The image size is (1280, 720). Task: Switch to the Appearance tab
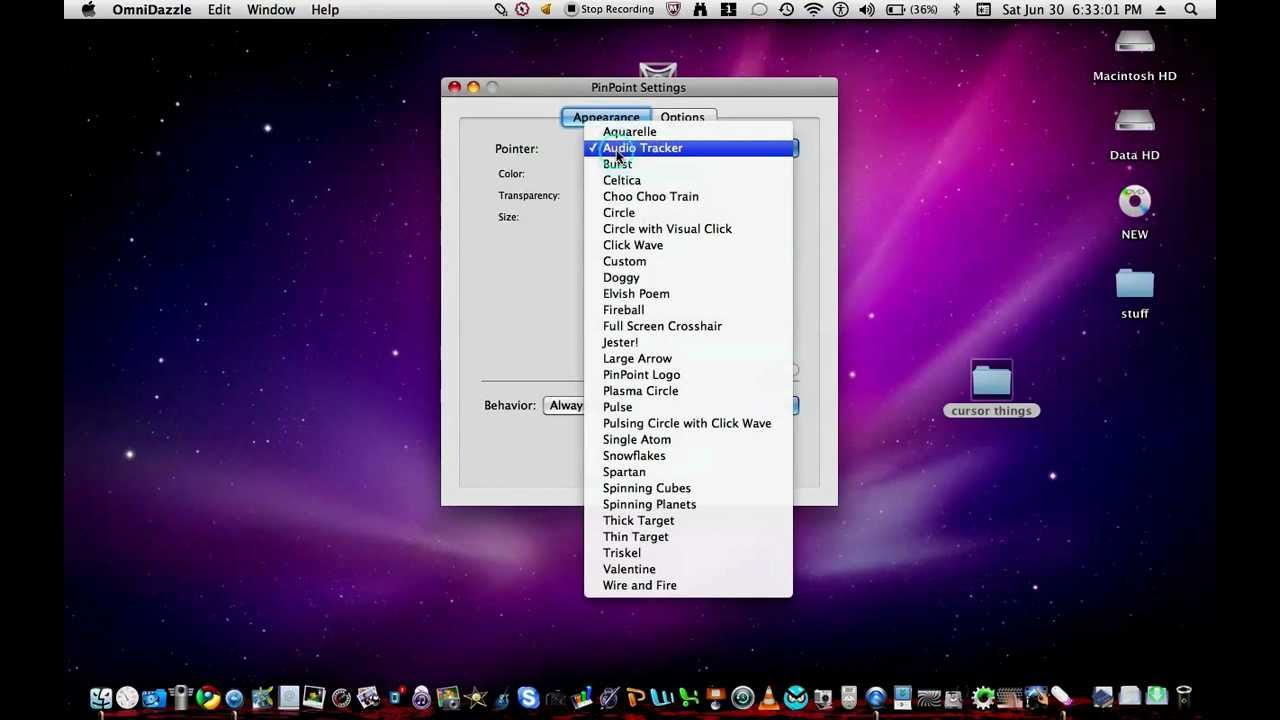pyautogui.click(x=606, y=117)
